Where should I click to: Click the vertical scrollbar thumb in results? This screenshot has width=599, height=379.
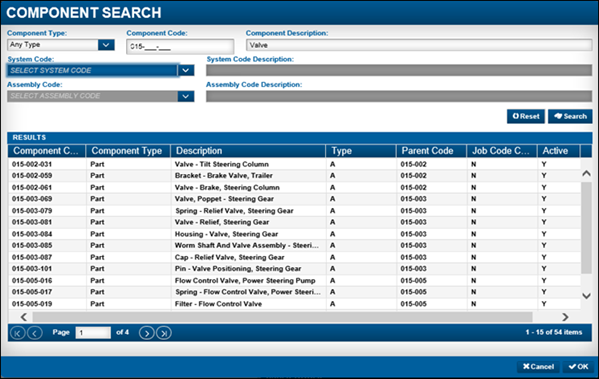pyautogui.click(x=586, y=228)
